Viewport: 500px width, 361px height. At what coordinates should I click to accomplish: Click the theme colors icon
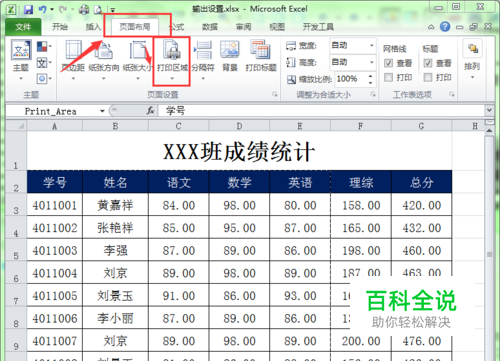coord(42,46)
